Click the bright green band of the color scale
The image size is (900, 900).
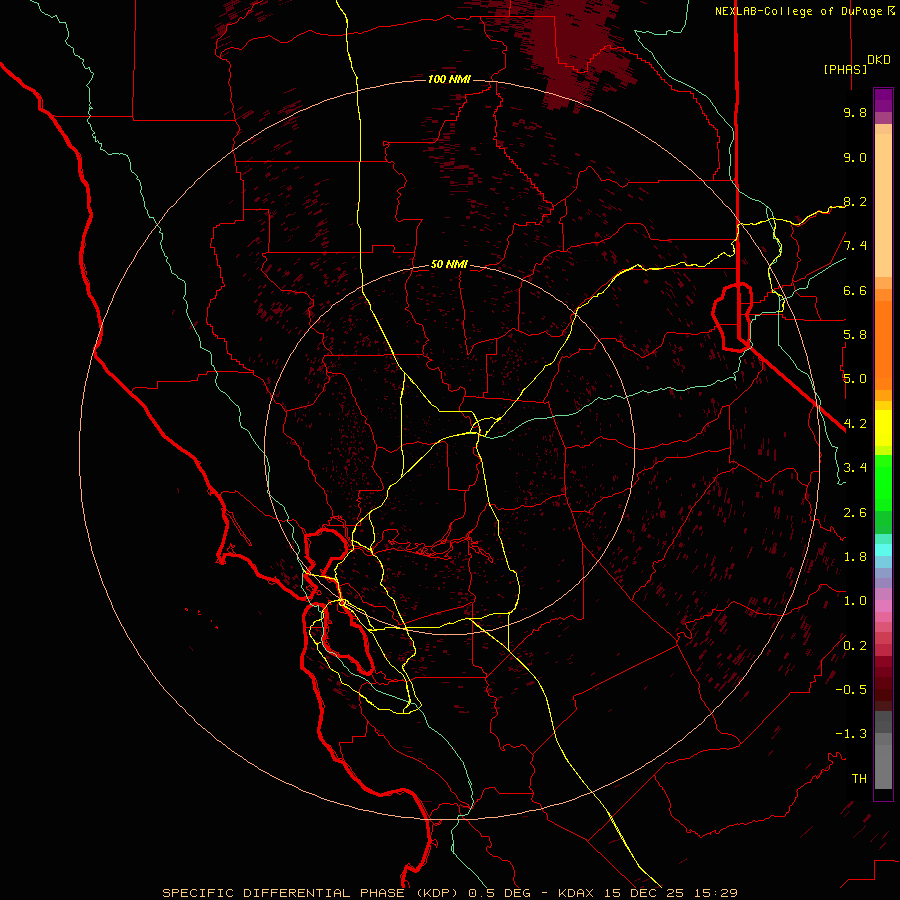(883, 482)
